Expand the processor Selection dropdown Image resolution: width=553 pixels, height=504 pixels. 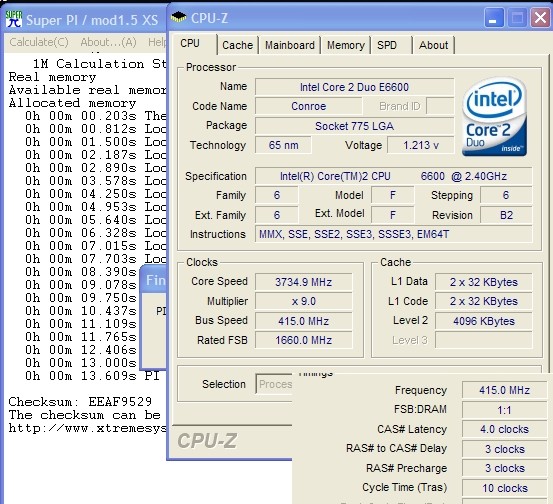coord(274,384)
